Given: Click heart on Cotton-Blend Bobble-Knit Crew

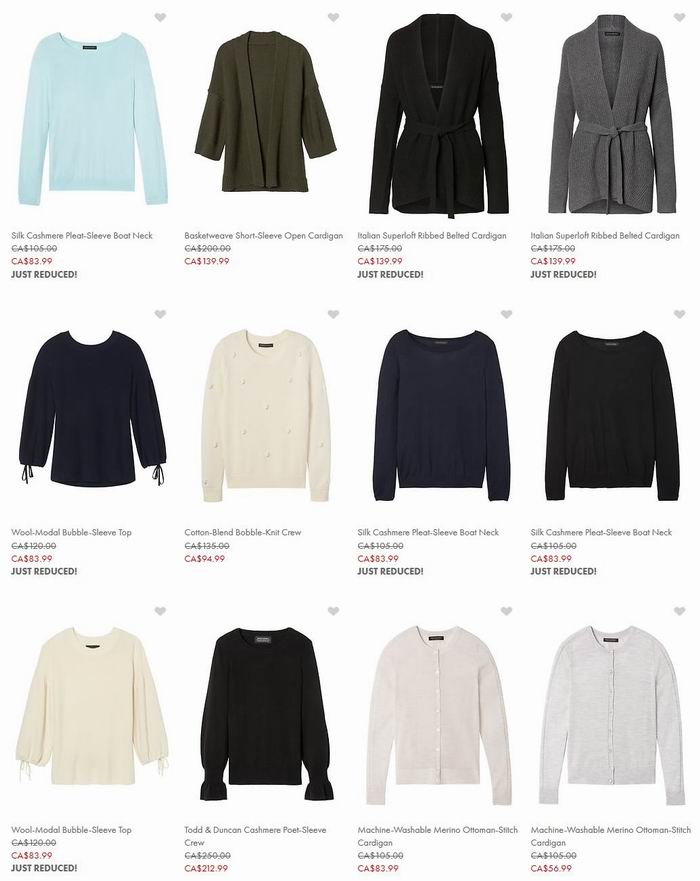Looking at the screenshot, I should tap(333, 314).
